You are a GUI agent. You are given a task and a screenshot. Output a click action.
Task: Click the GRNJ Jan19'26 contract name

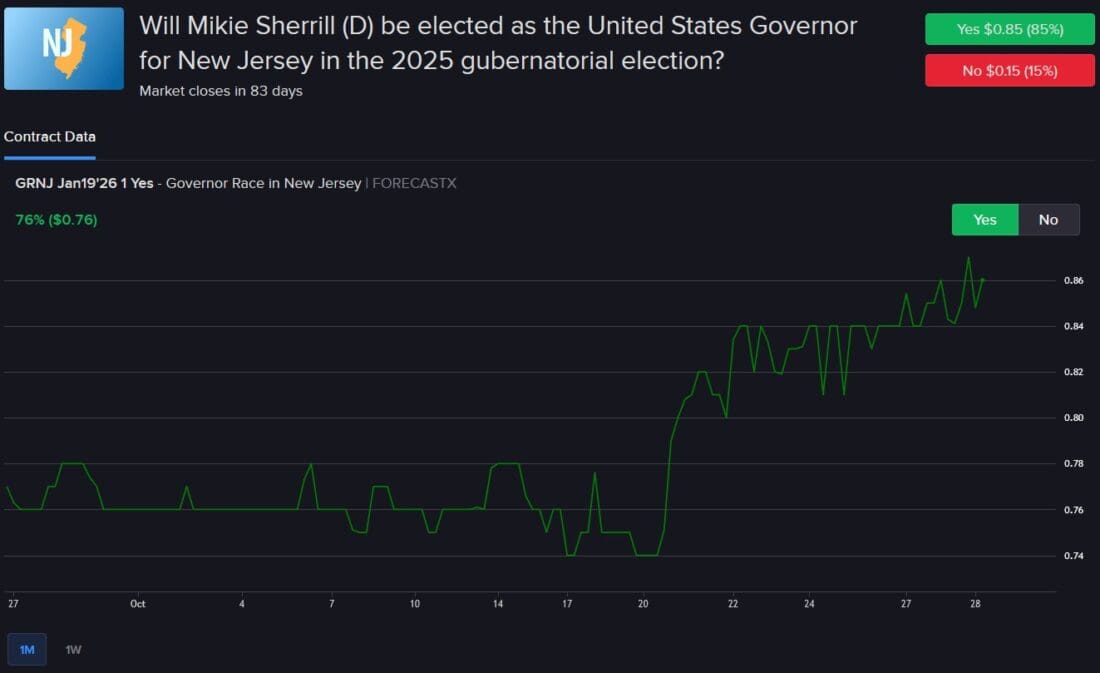click(84, 183)
